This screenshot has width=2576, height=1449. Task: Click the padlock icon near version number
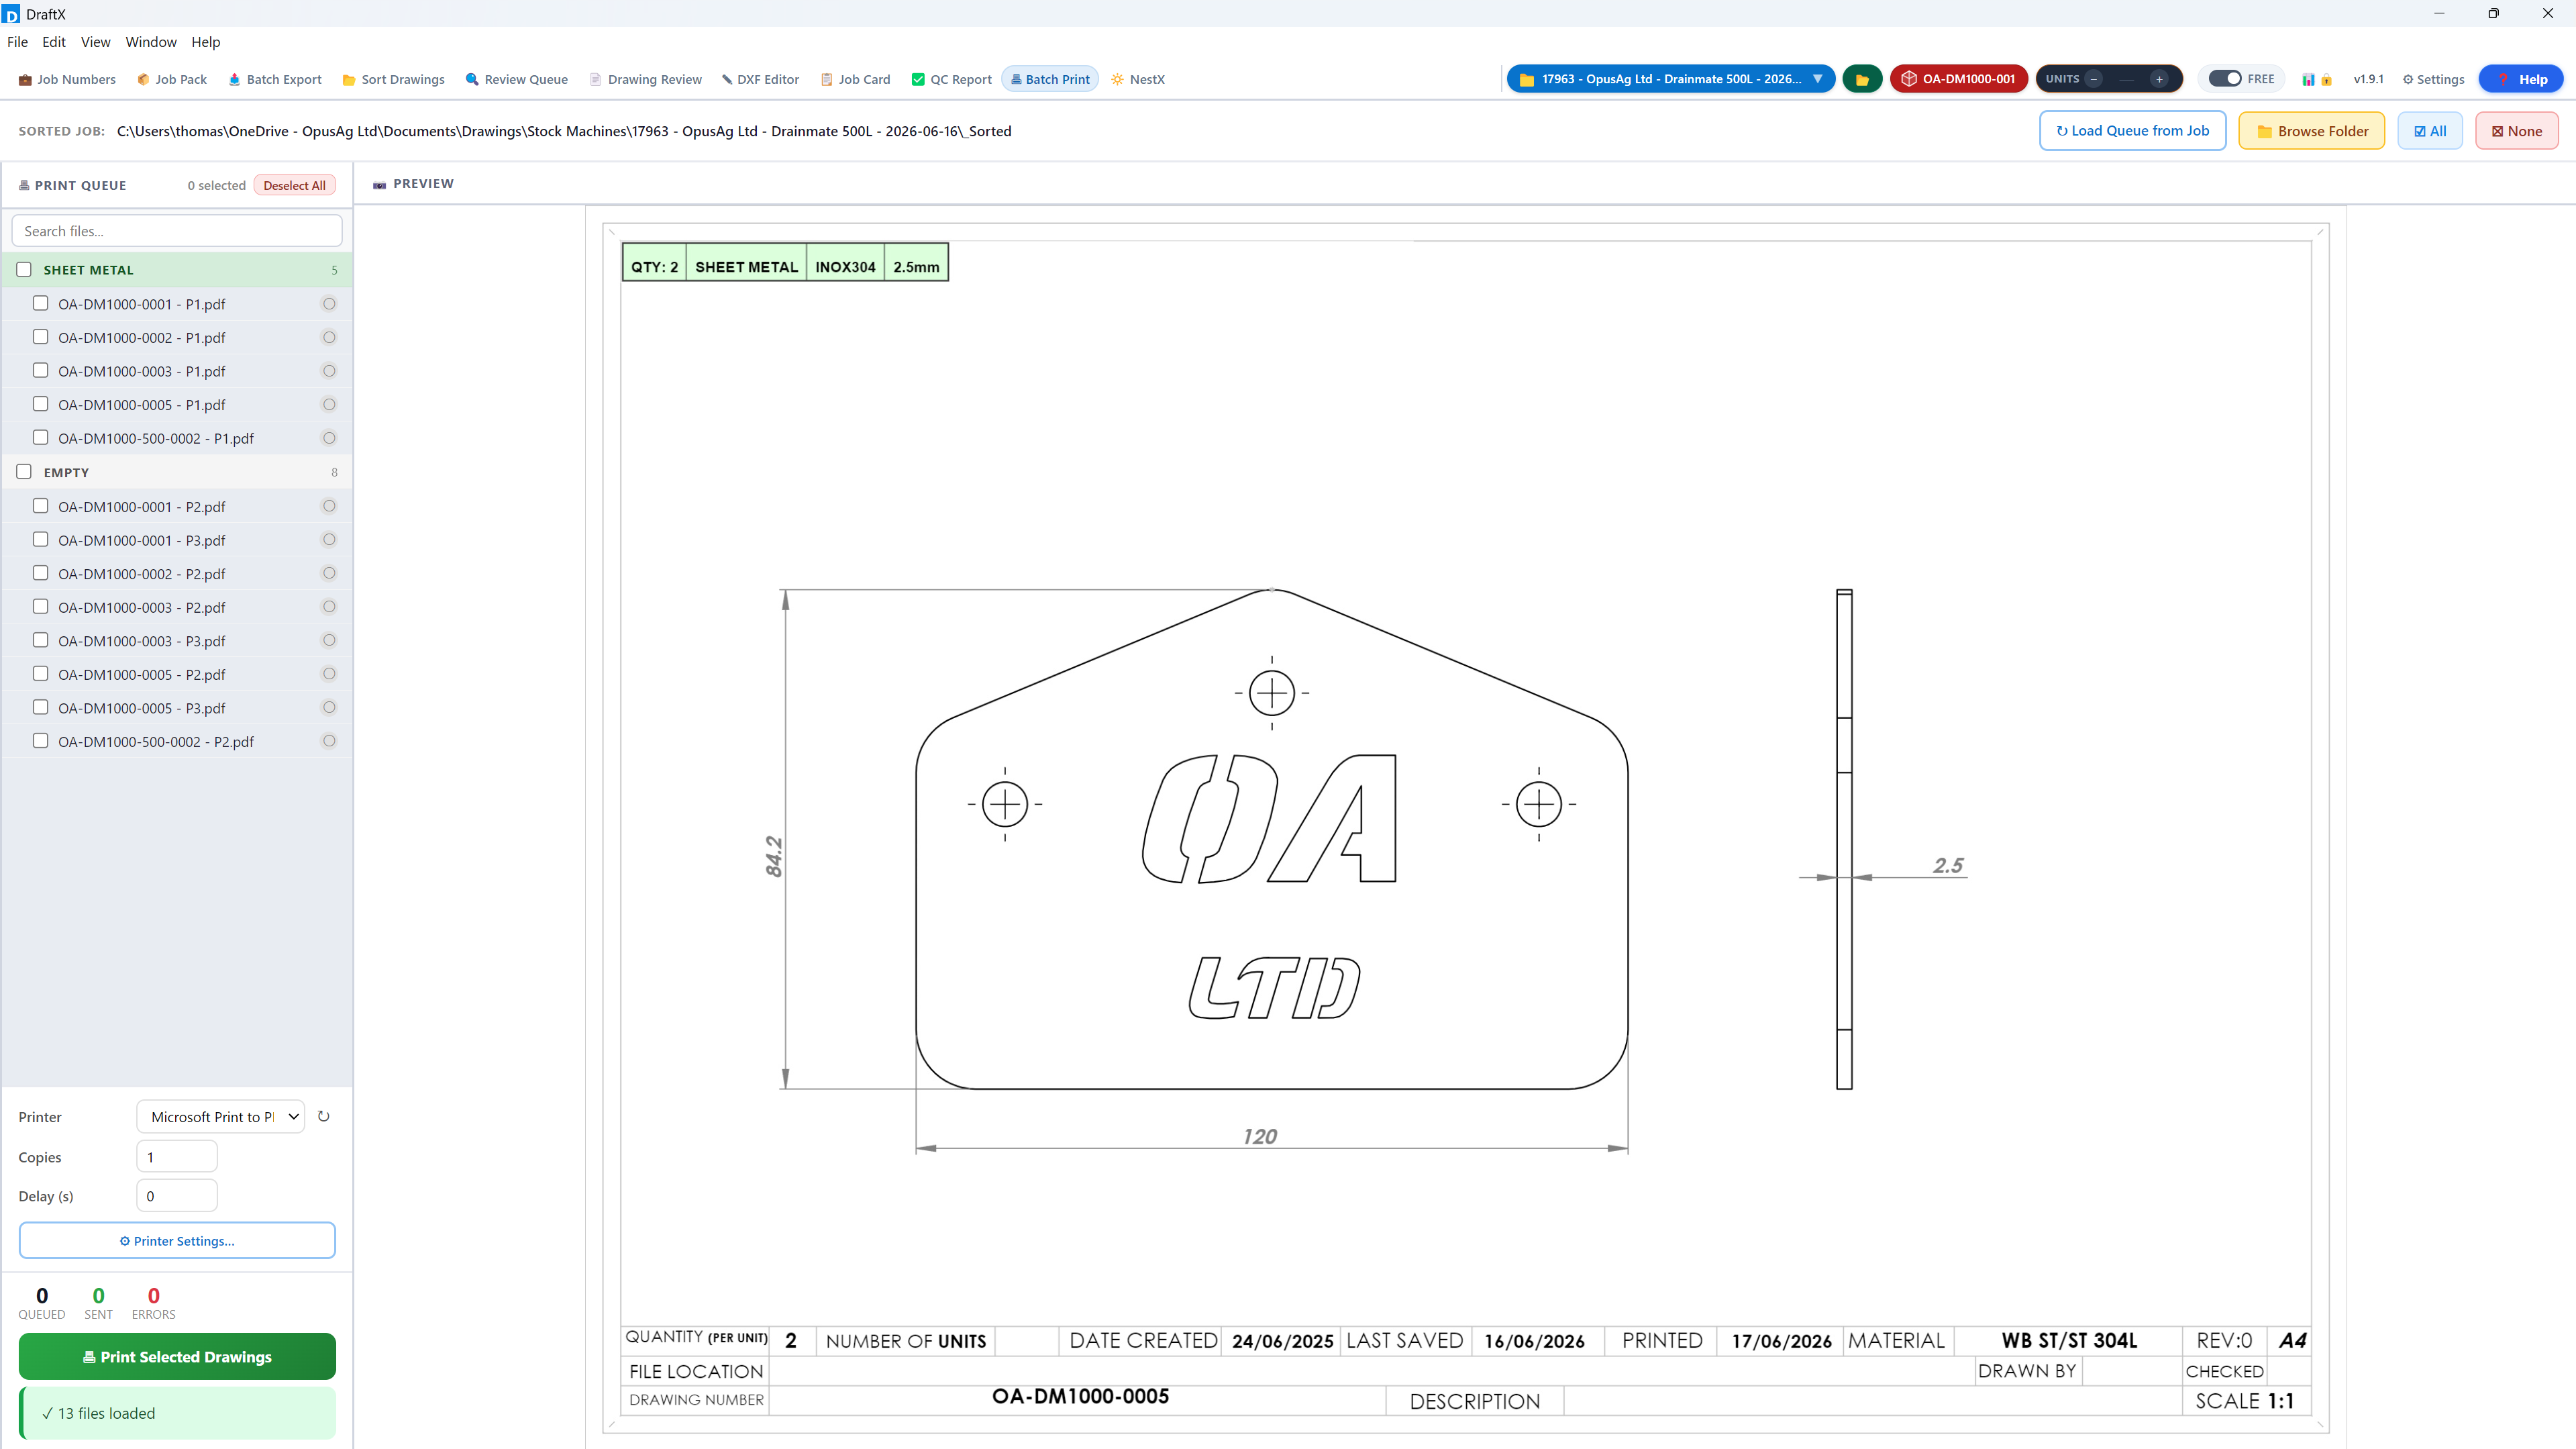point(2326,80)
